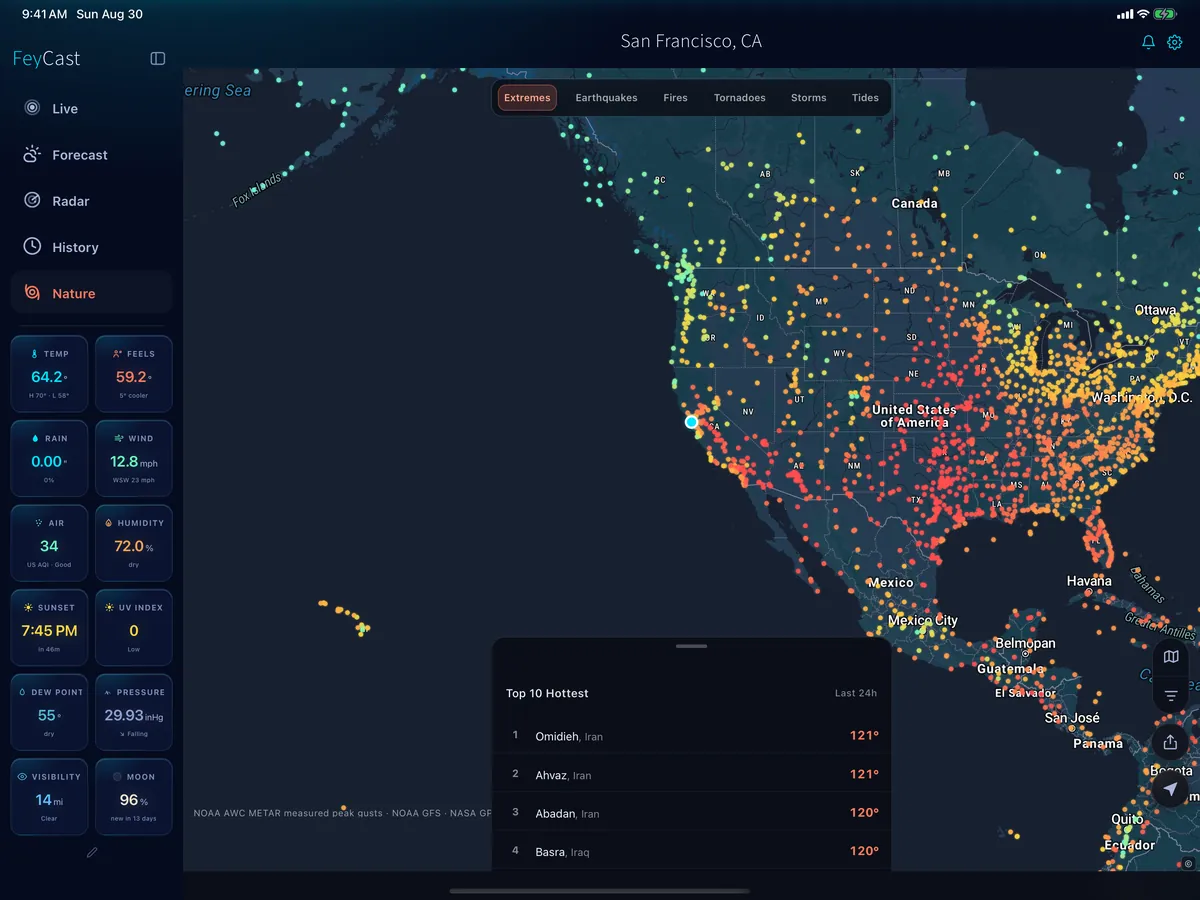Select the Nature section

click(x=92, y=293)
